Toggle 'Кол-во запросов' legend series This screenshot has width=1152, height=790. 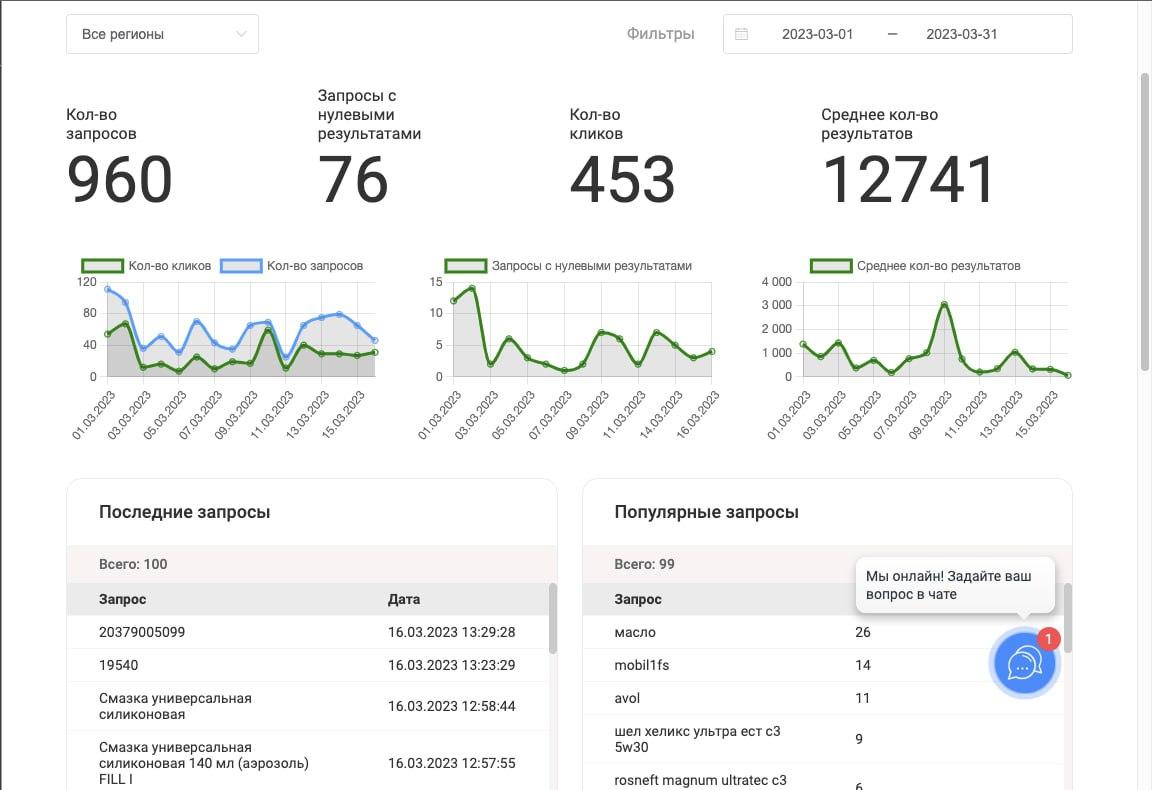291,266
